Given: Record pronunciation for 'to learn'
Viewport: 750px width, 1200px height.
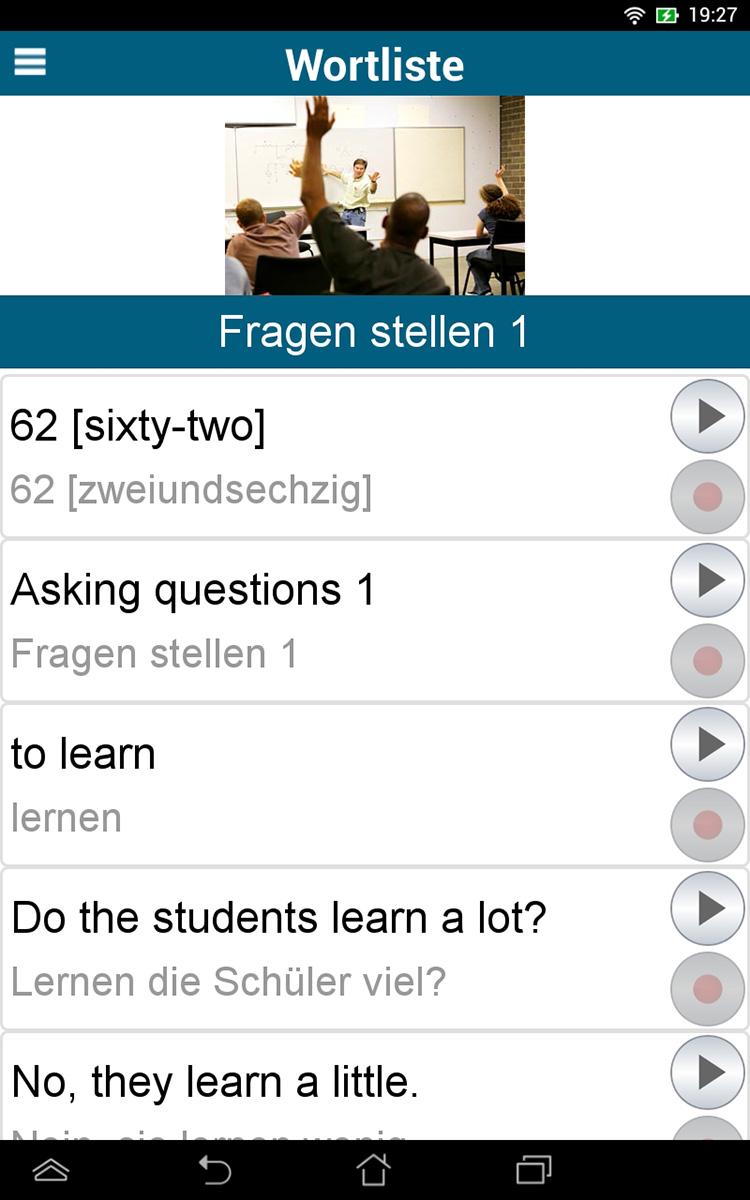Looking at the screenshot, I should click(707, 824).
